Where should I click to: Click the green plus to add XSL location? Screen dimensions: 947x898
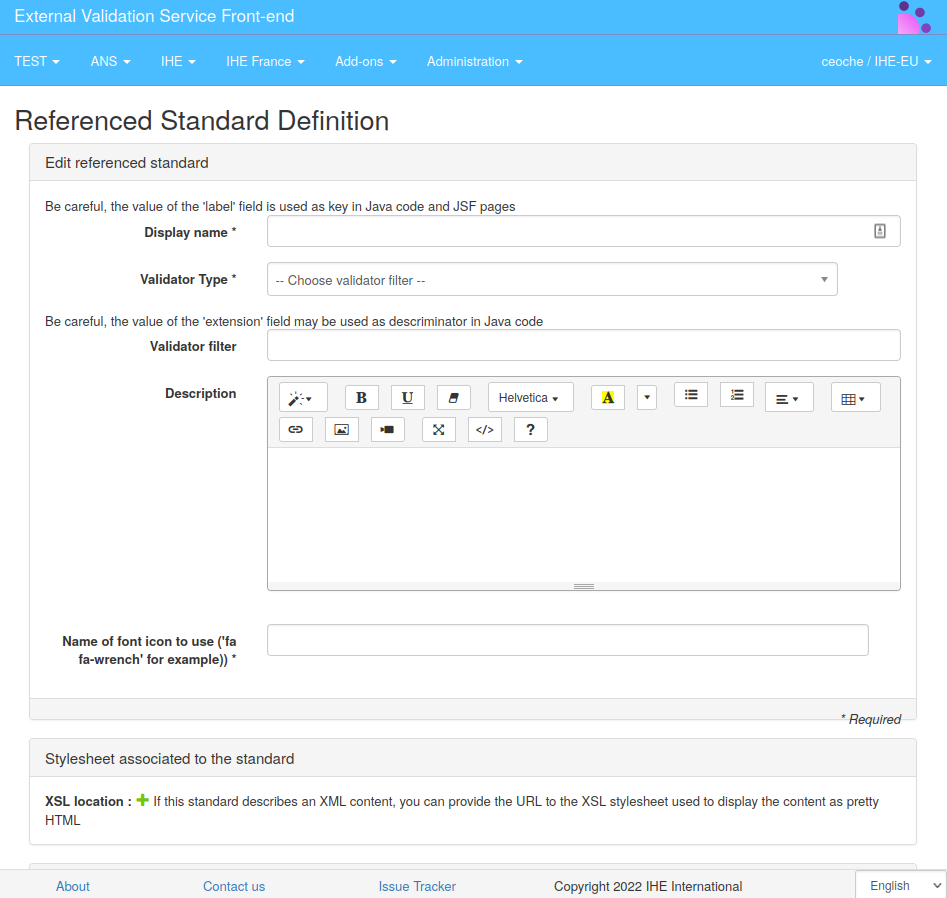coord(142,801)
